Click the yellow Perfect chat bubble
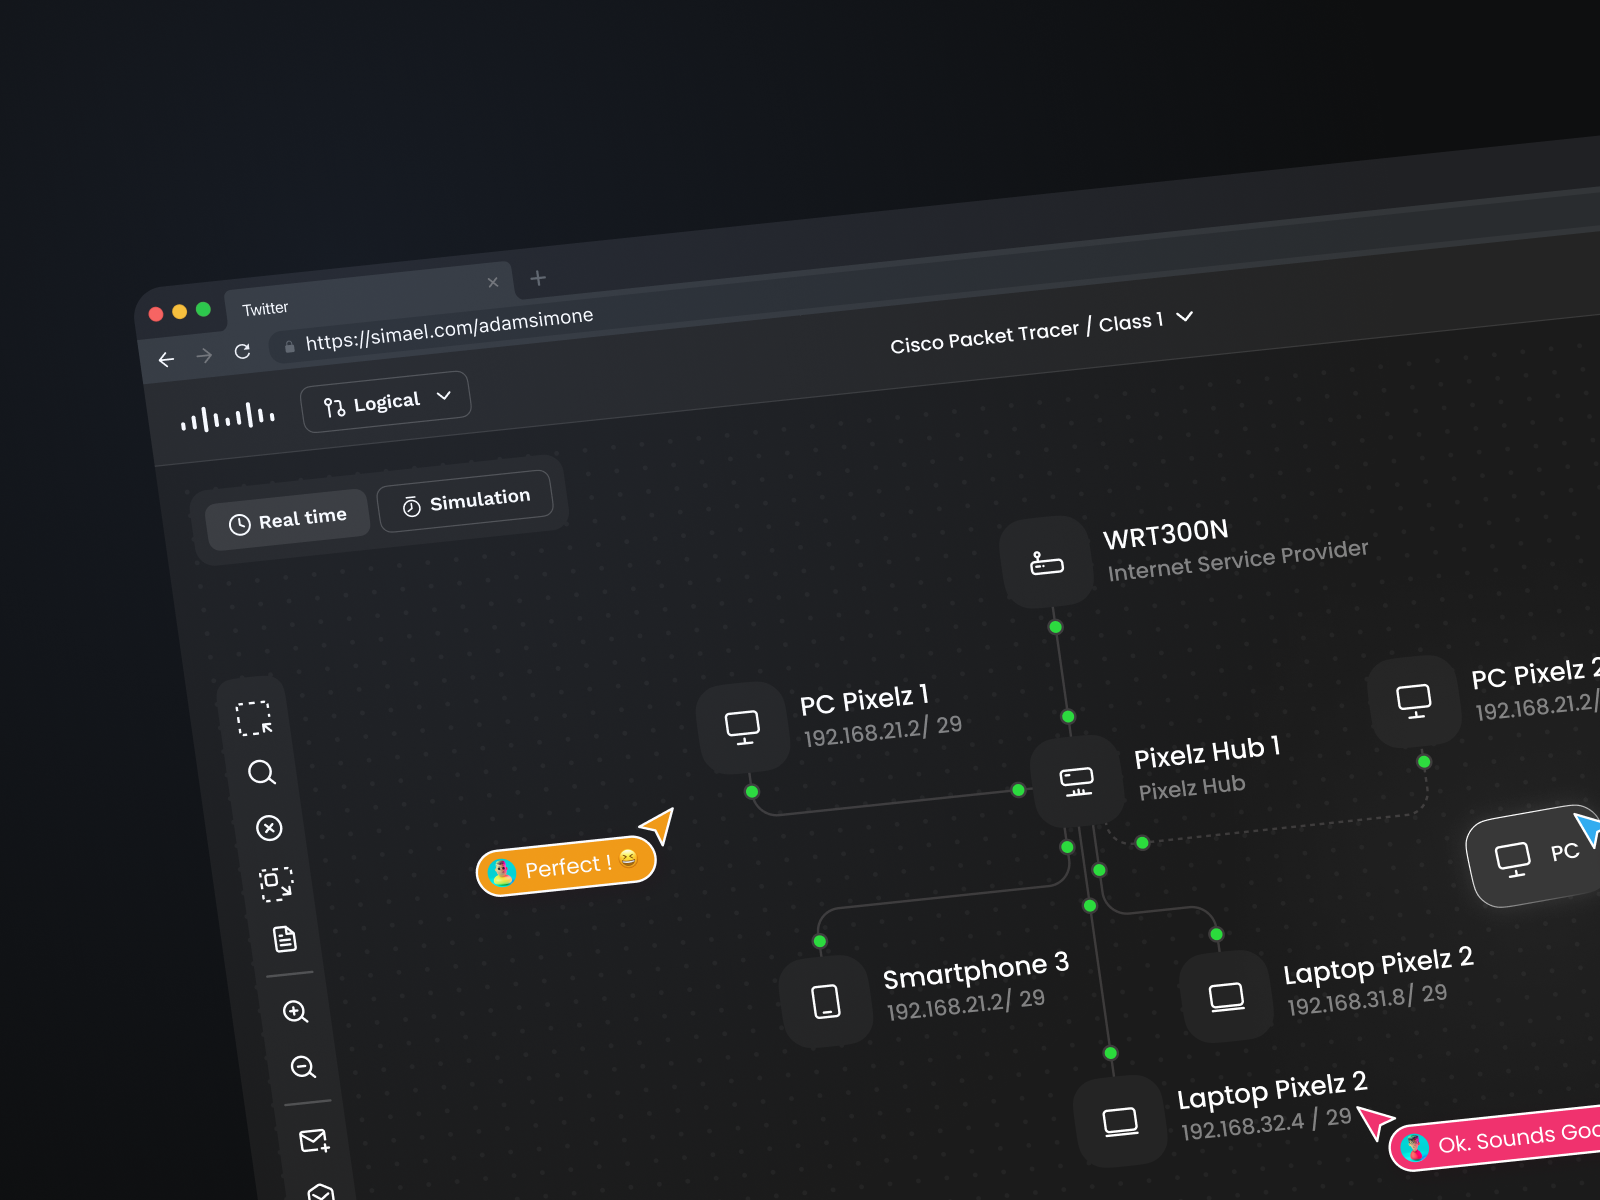This screenshot has height=1200, width=1600. pyautogui.click(x=565, y=864)
